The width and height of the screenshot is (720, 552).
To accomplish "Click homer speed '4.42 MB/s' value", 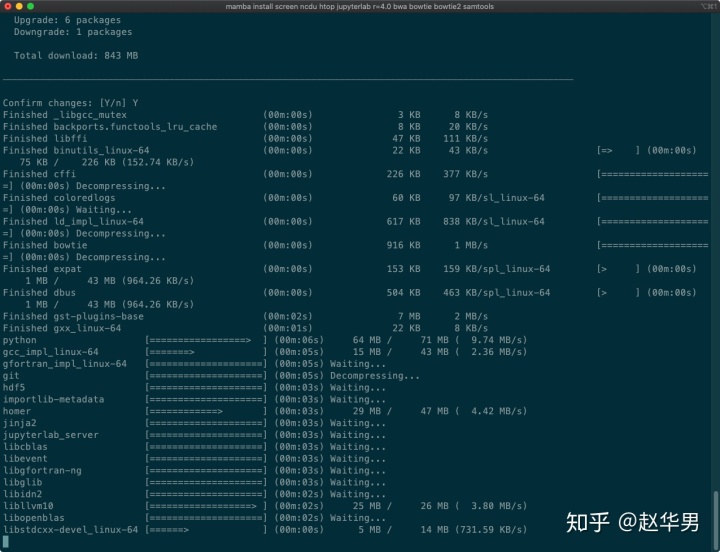I will (x=496, y=411).
